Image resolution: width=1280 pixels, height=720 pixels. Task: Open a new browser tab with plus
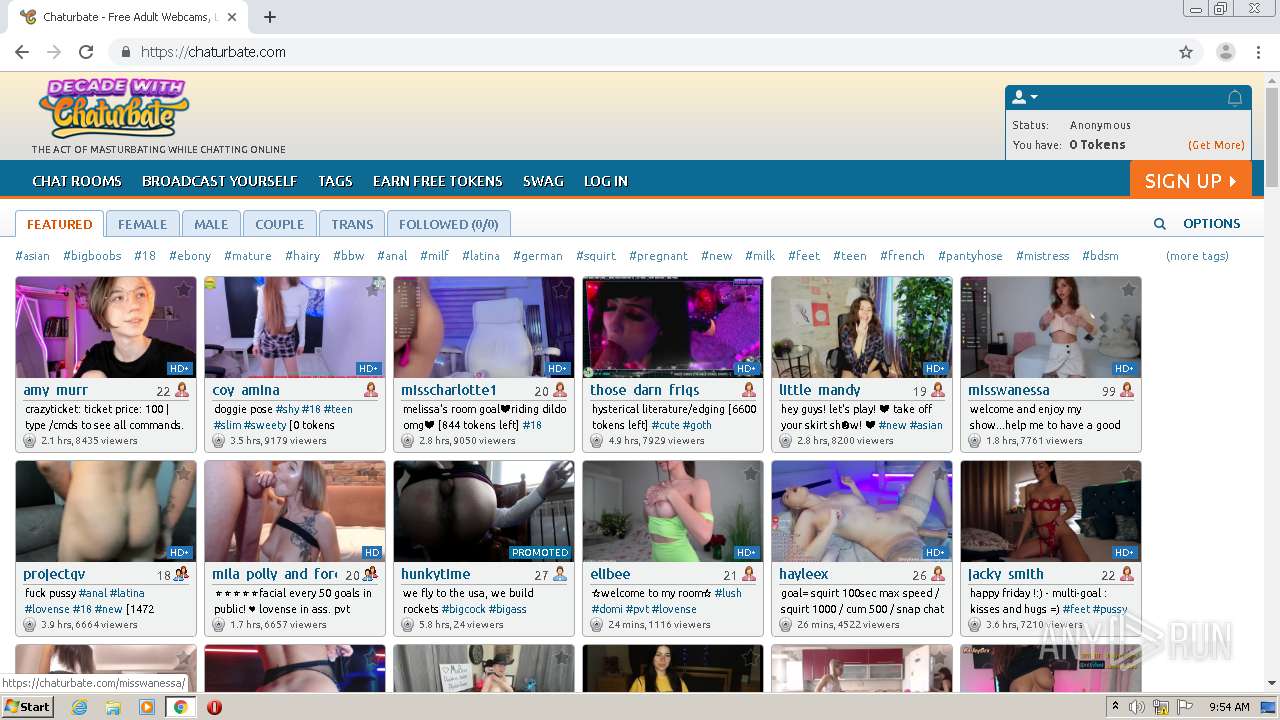pyautogui.click(x=270, y=17)
